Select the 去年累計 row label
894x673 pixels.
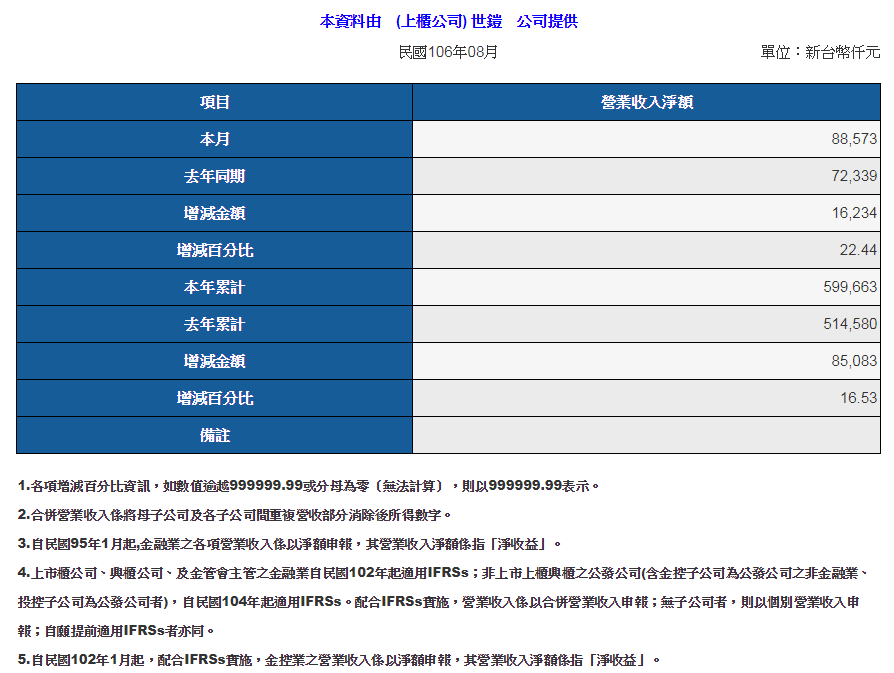coord(214,324)
